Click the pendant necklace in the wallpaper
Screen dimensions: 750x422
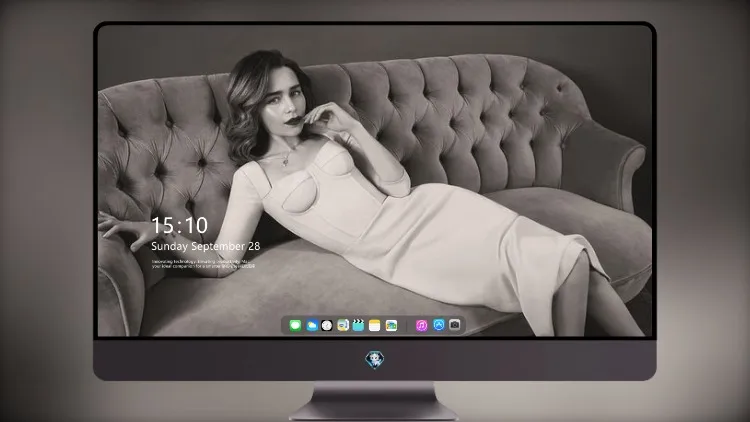pyautogui.click(x=286, y=161)
